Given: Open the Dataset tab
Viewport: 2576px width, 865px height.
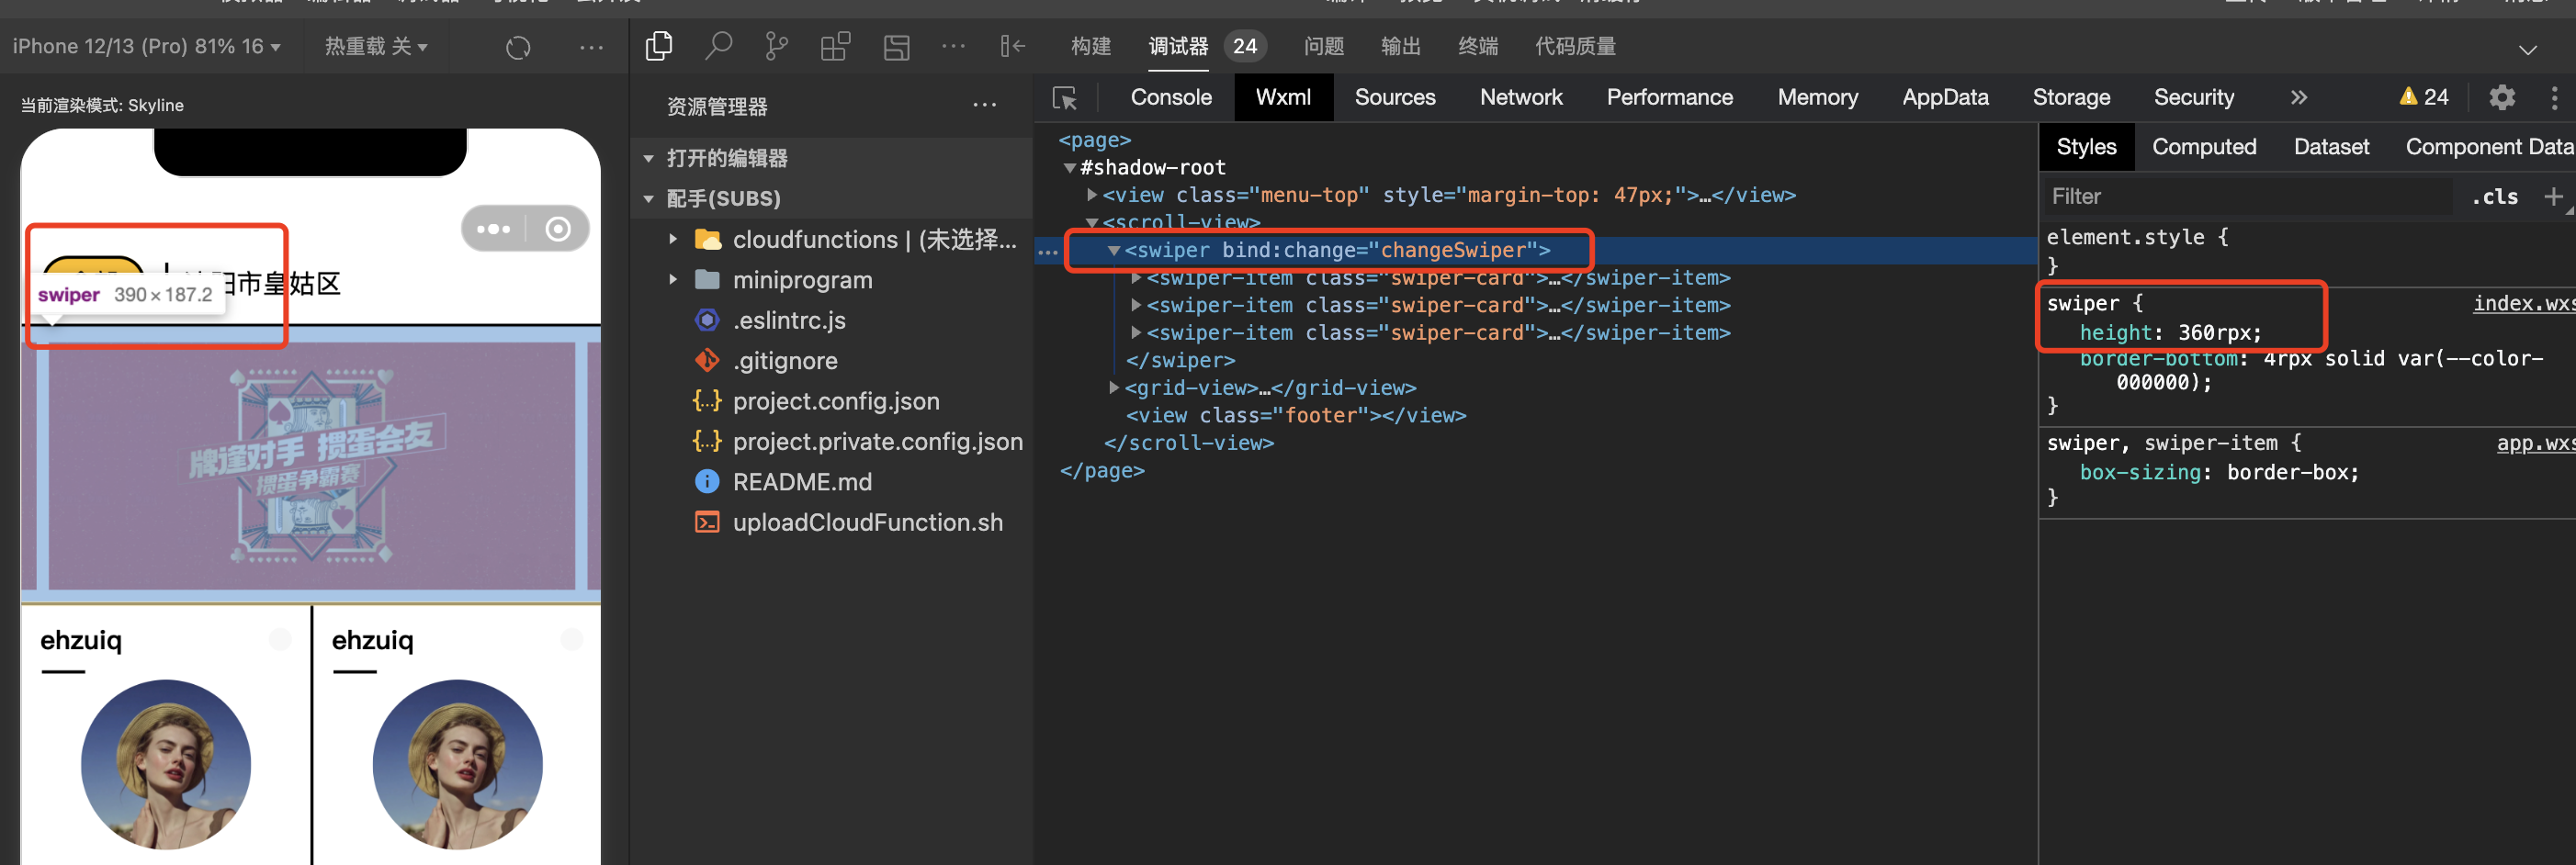Looking at the screenshot, I should (x=2331, y=147).
